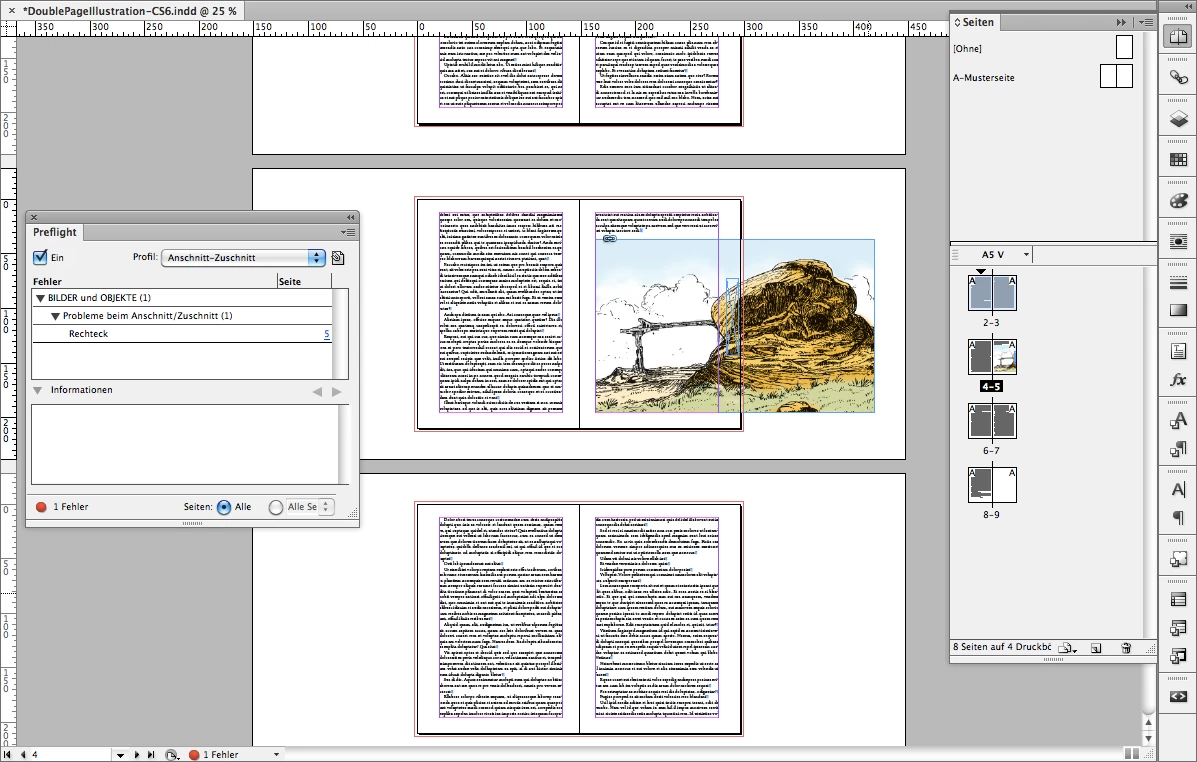The image size is (1197, 762).
Task: Click the previous page arrow in status bar
Action: pos(22,754)
